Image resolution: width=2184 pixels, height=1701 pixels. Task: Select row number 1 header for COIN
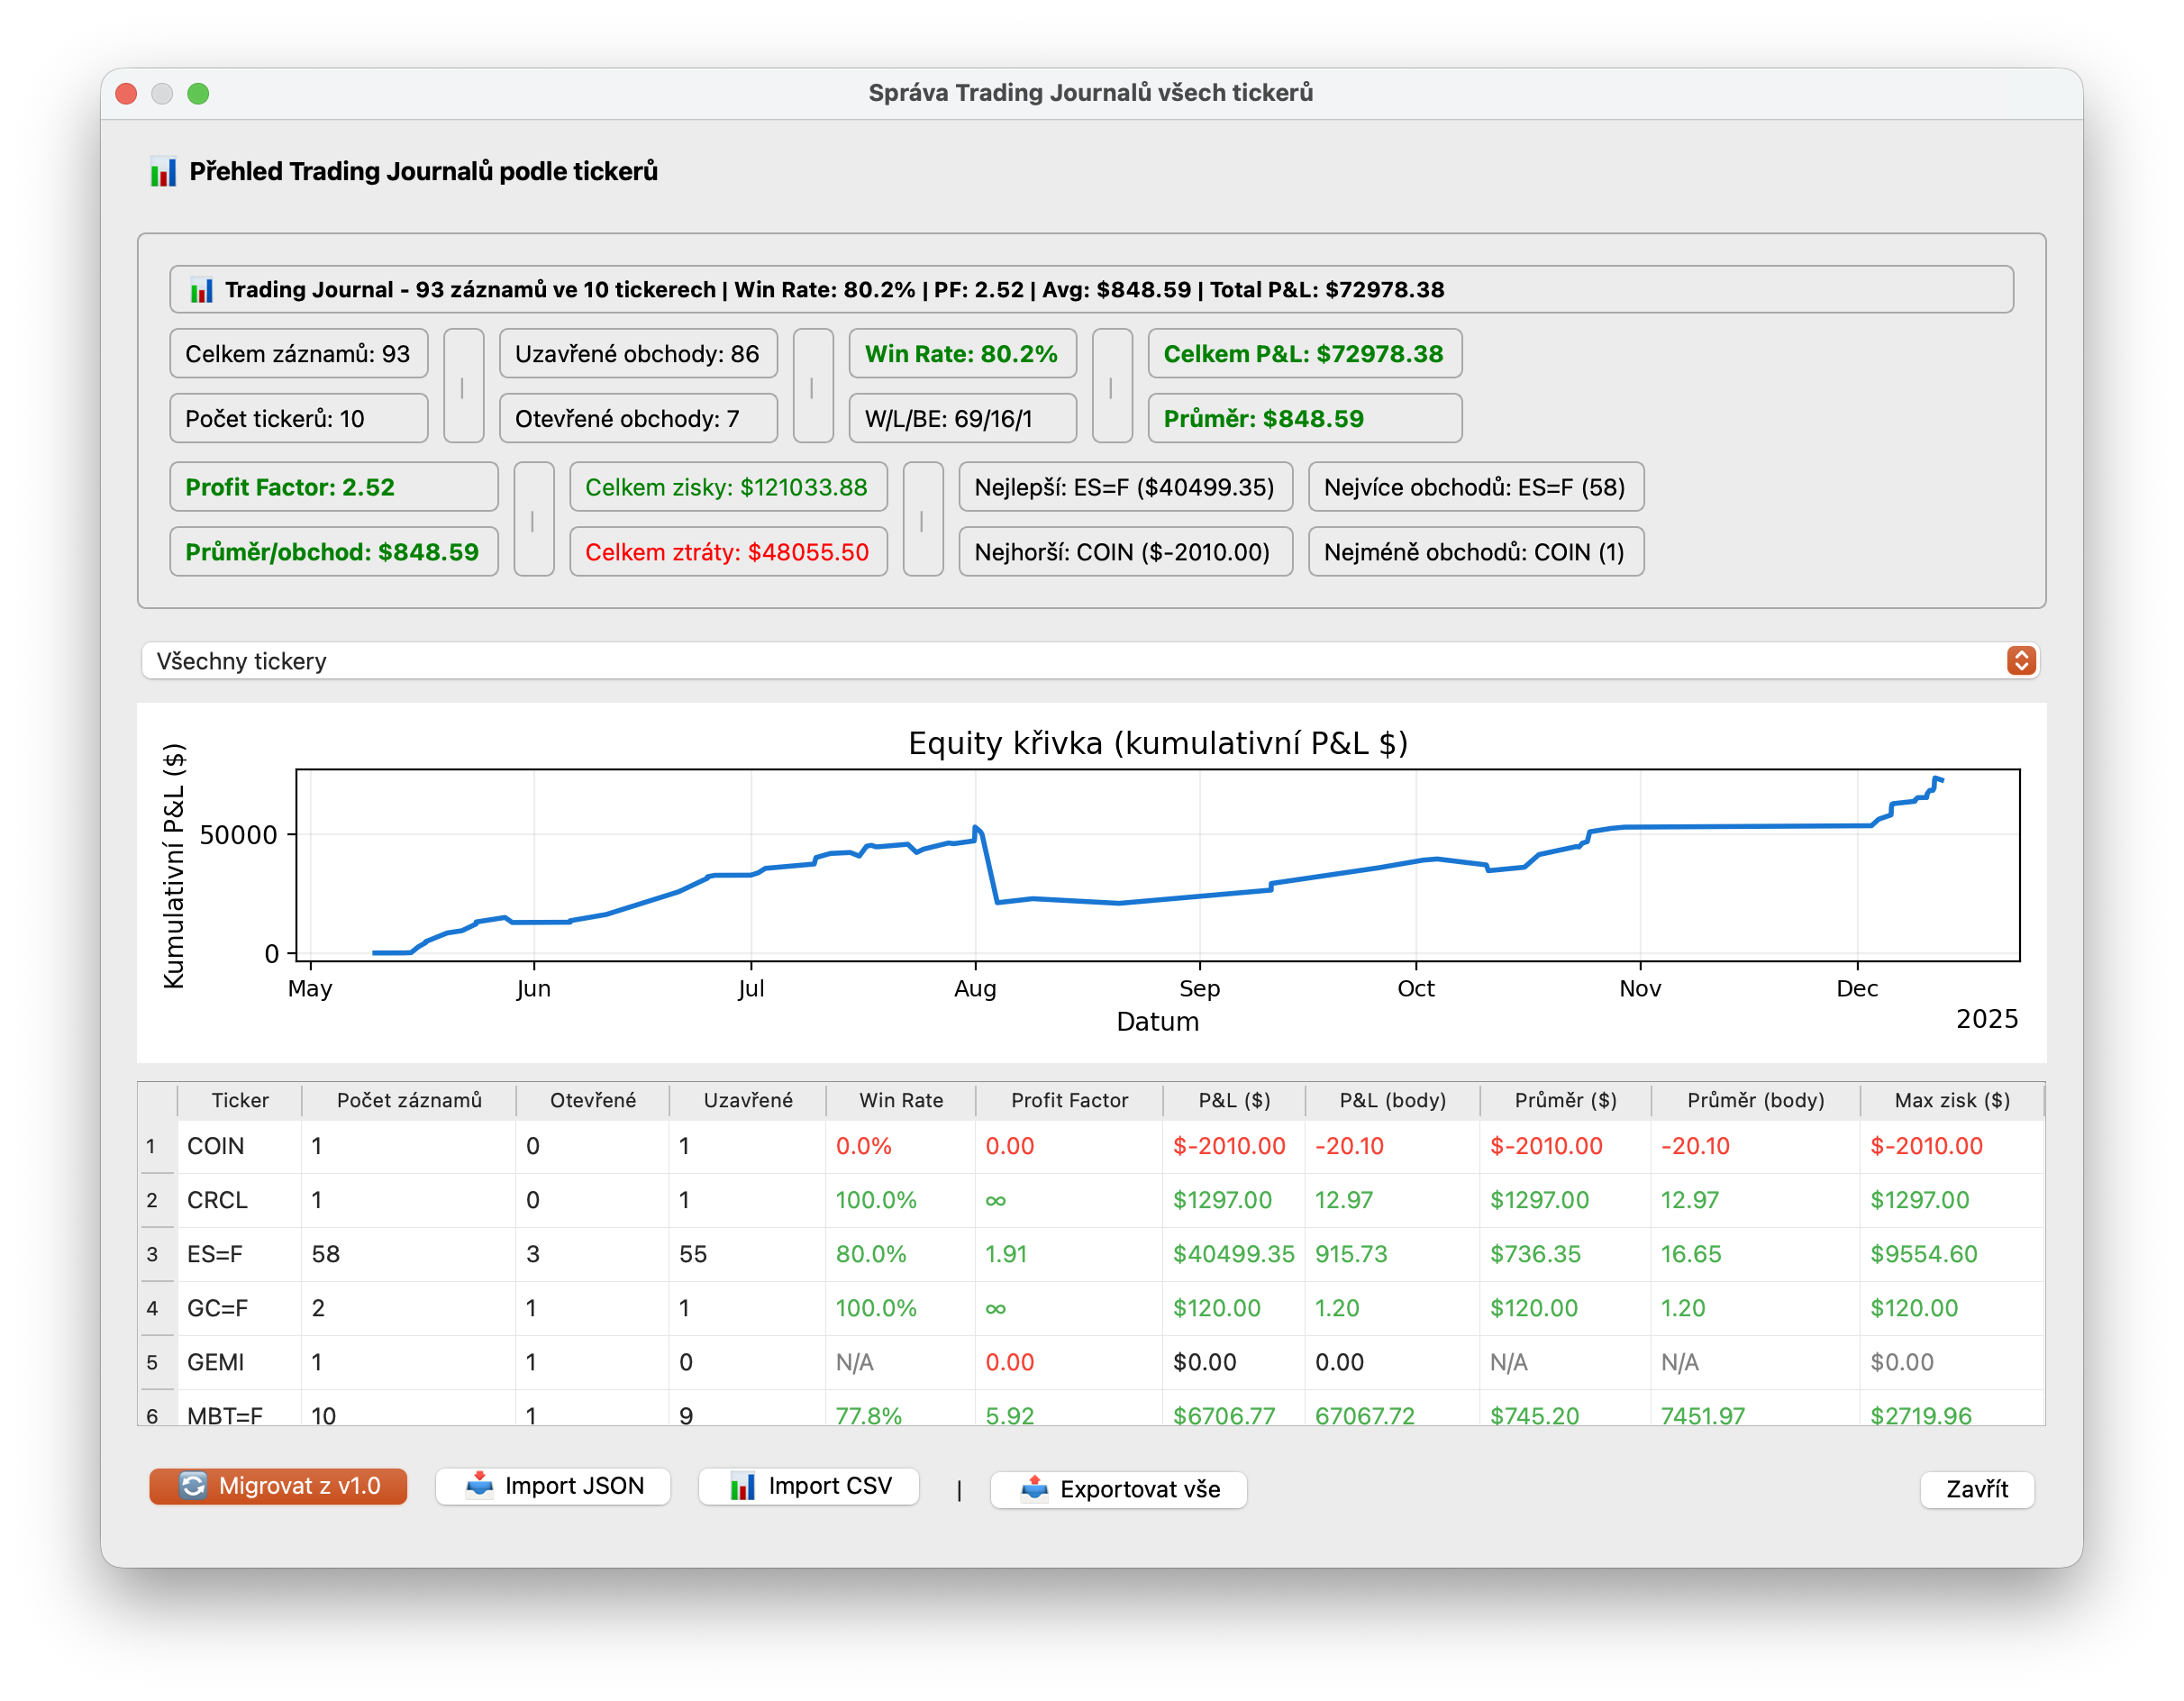(x=152, y=1146)
